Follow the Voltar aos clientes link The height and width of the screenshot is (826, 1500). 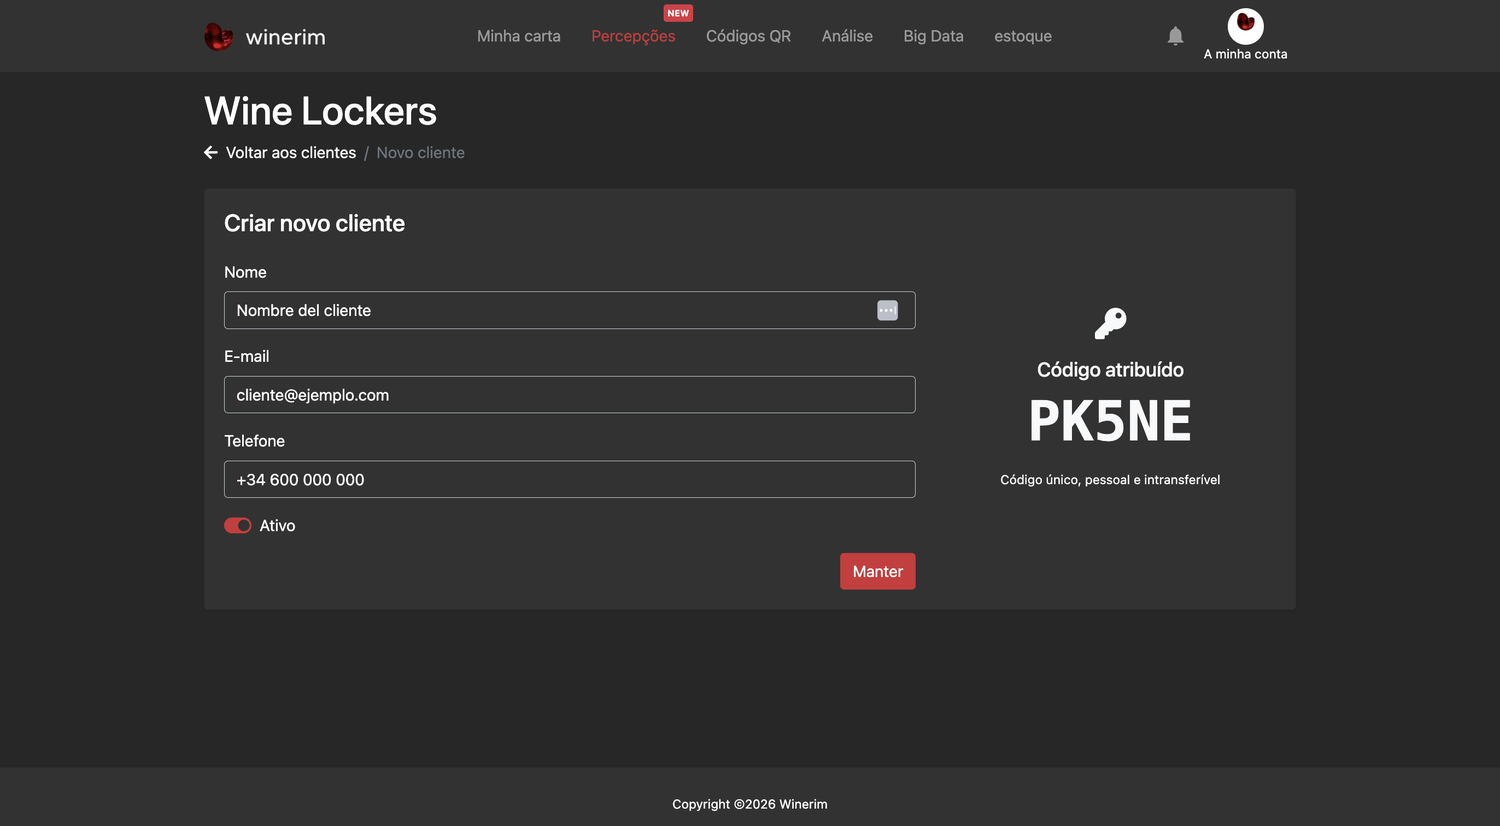click(x=291, y=152)
